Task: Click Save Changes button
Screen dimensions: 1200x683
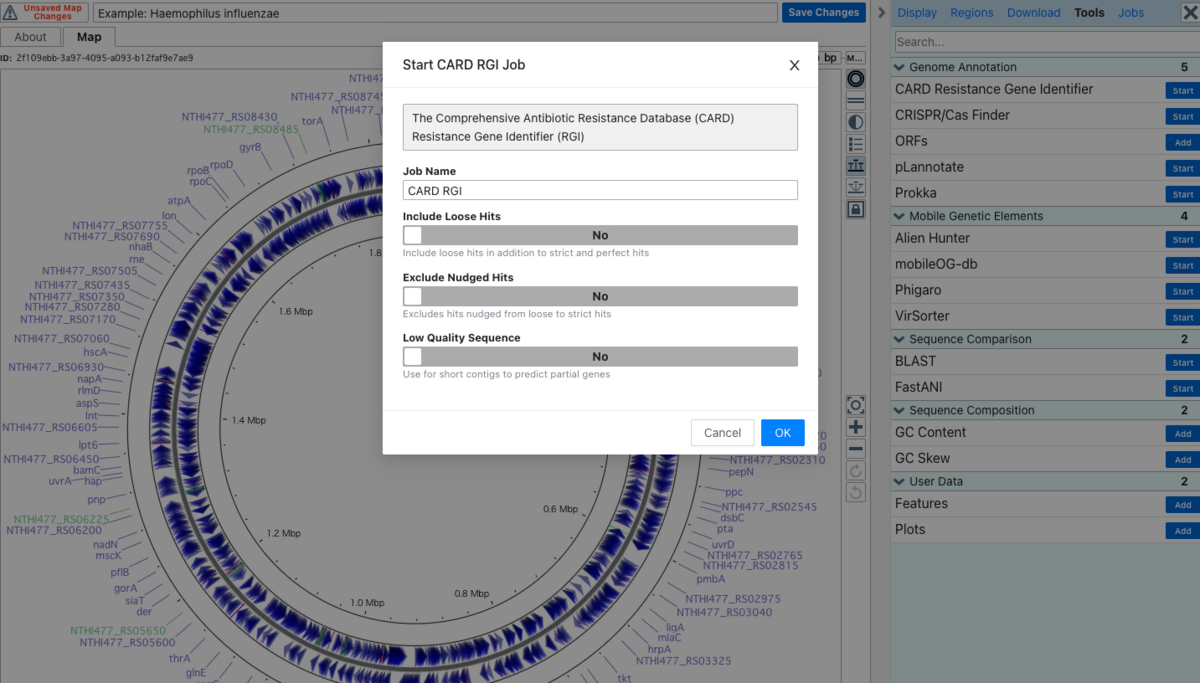Action: tap(823, 12)
